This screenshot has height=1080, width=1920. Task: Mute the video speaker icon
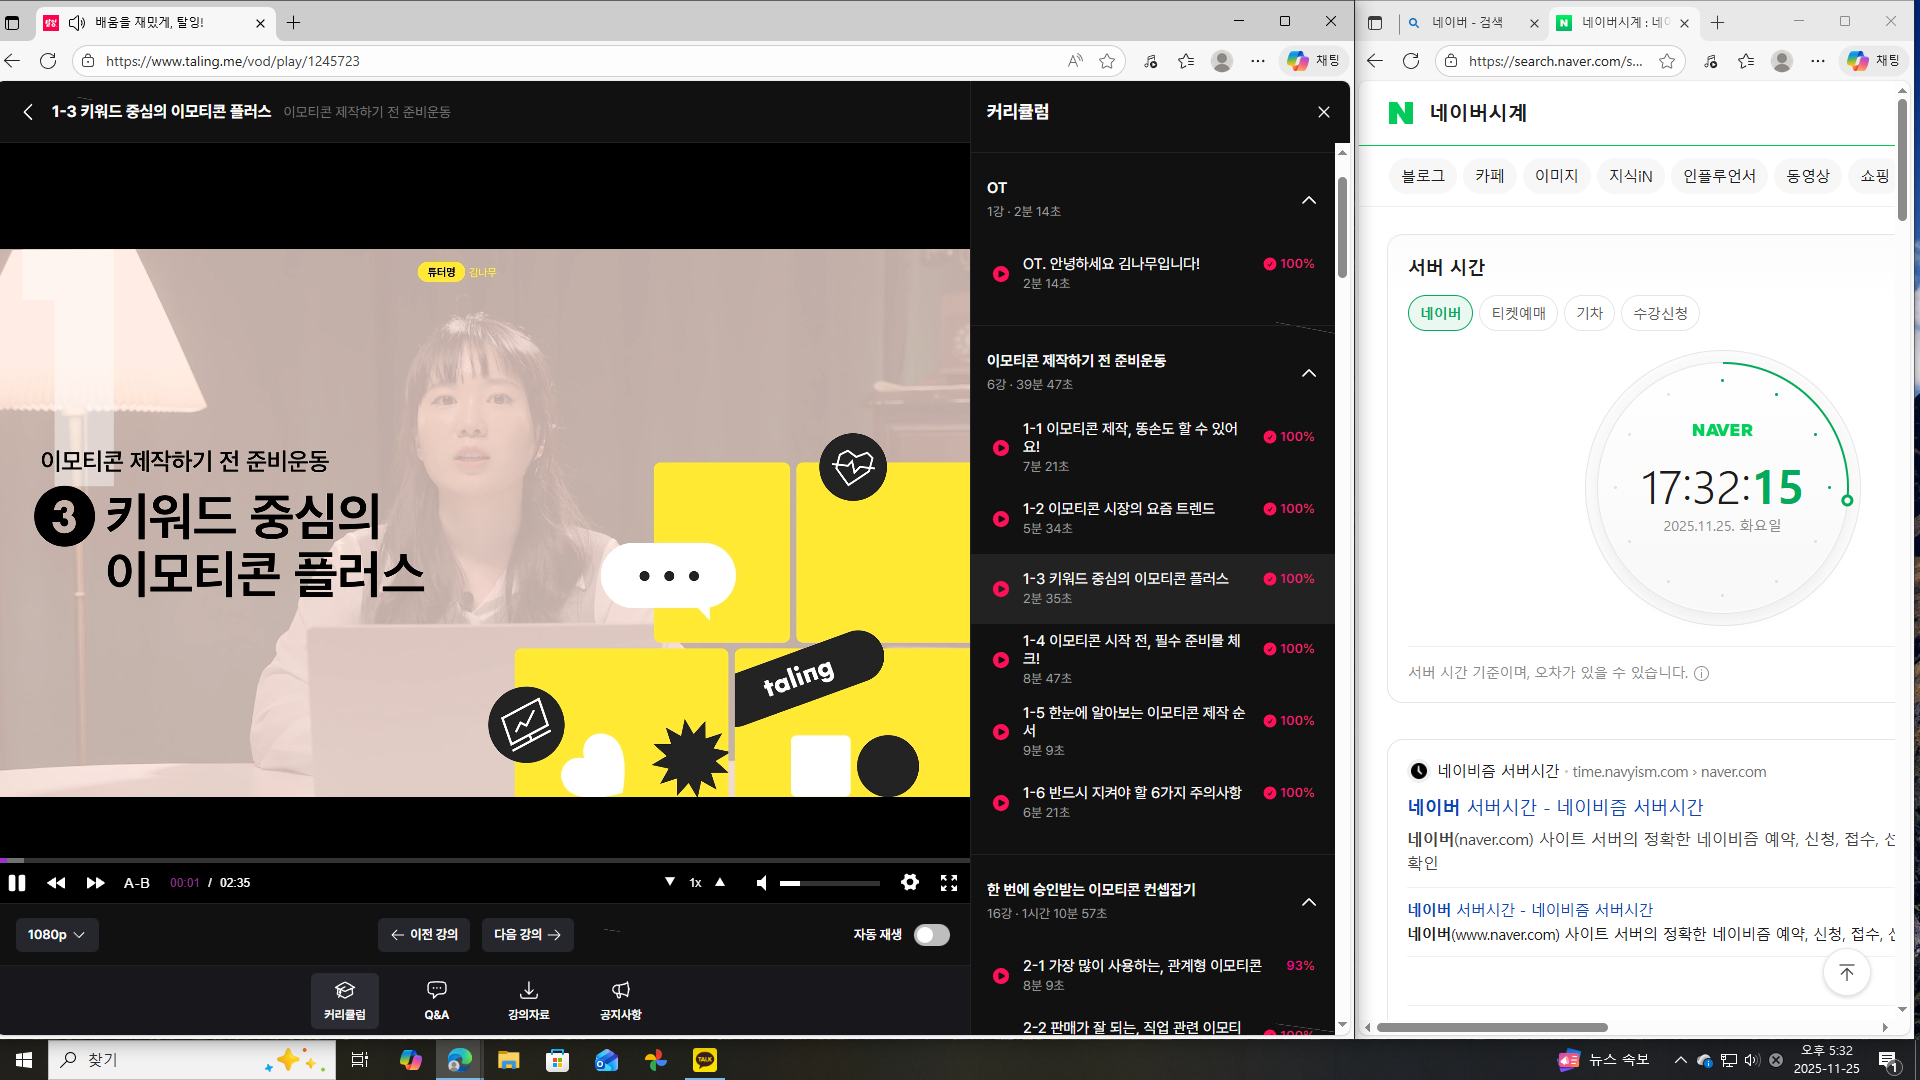pos(762,883)
